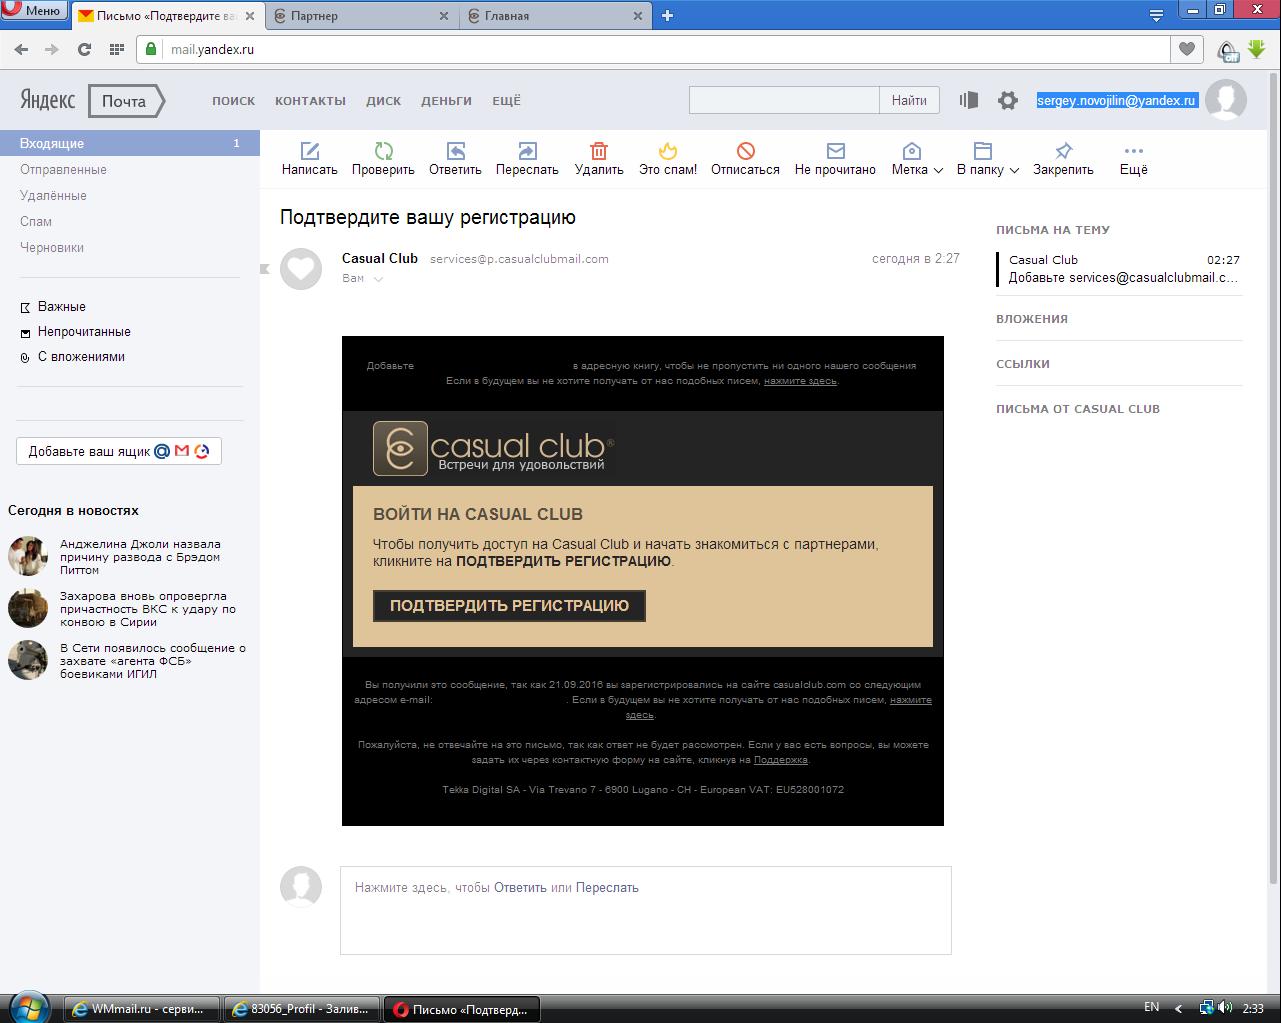Open a new browser tab with plus

click(x=667, y=15)
